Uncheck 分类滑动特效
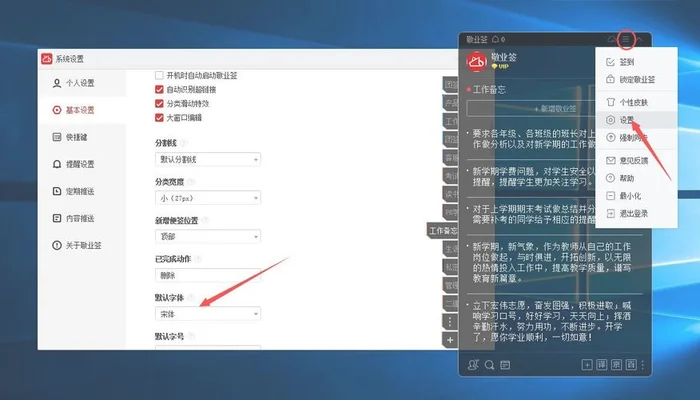Screen dimensions: 700x400 (x=159, y=104)
